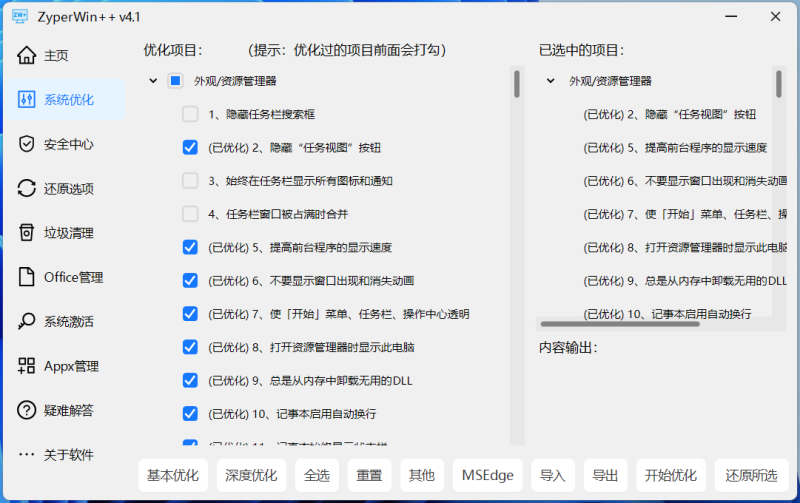Click the grid icon for Appx管理
This screenshot has width=800, height=503.
(x=27, y=366)
